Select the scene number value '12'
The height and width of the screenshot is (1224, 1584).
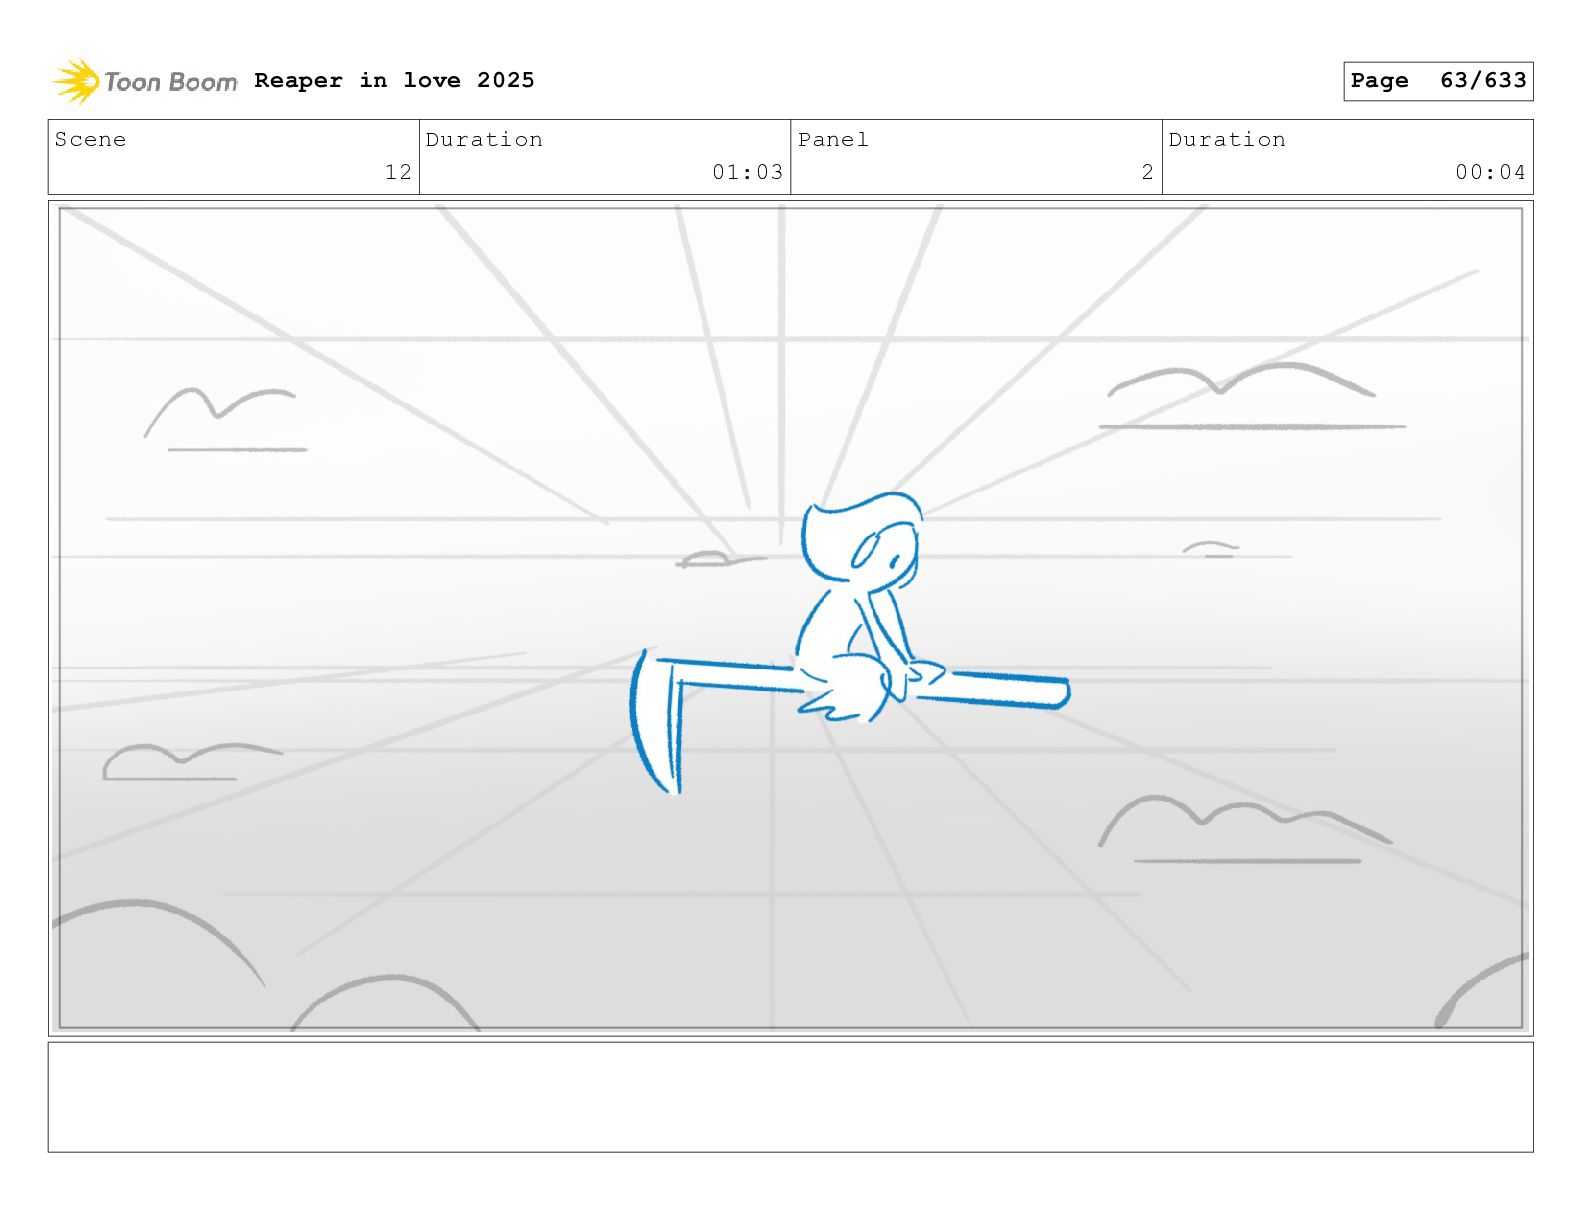click(398, 172)
